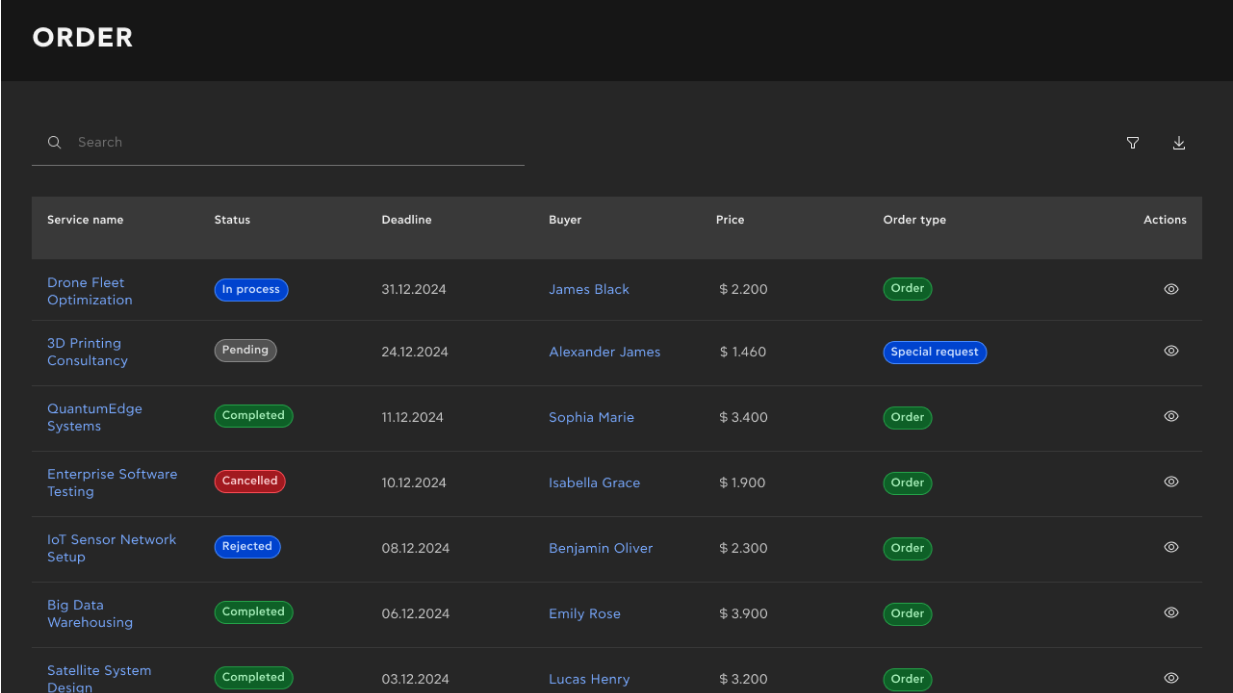The image size is (1233, 693).
Task: Click the search magnifier icon
Action: click(54, 142)
